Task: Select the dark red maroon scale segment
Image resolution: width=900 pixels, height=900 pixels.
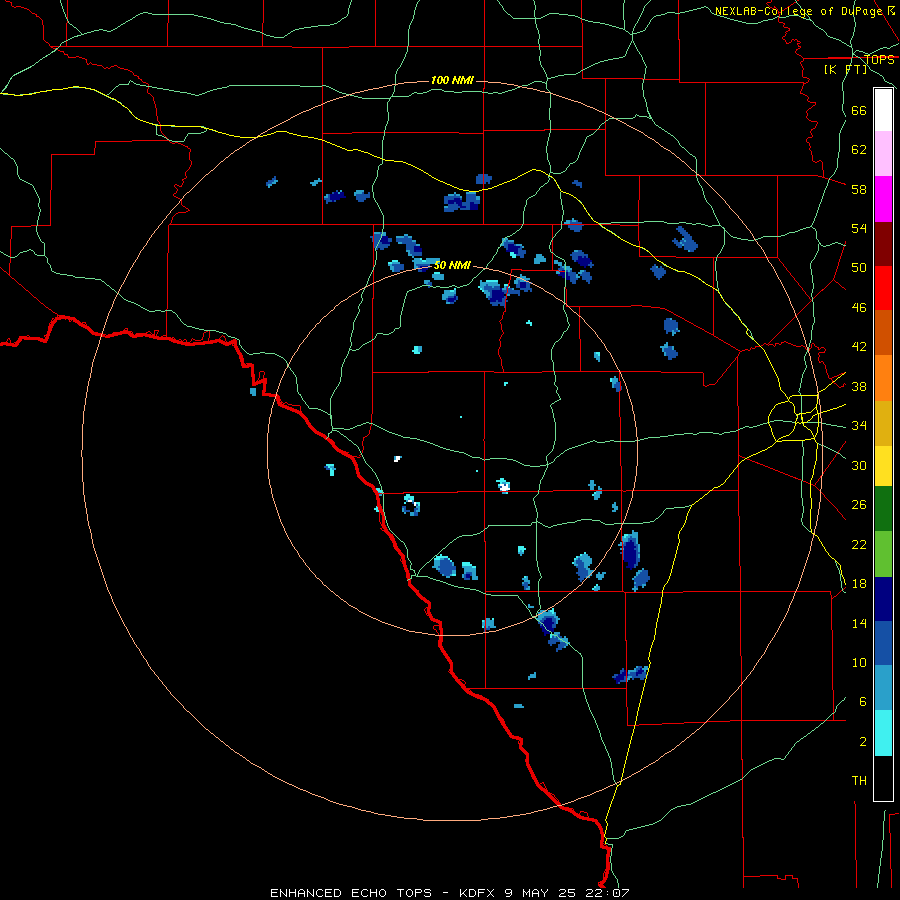Action: pos(883,244)
